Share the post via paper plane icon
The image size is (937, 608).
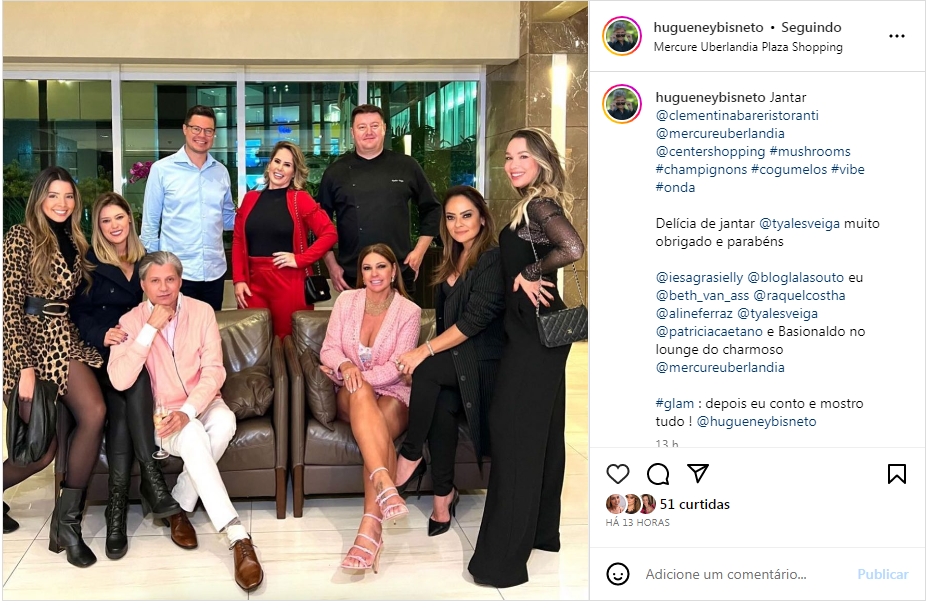(697, 473)
